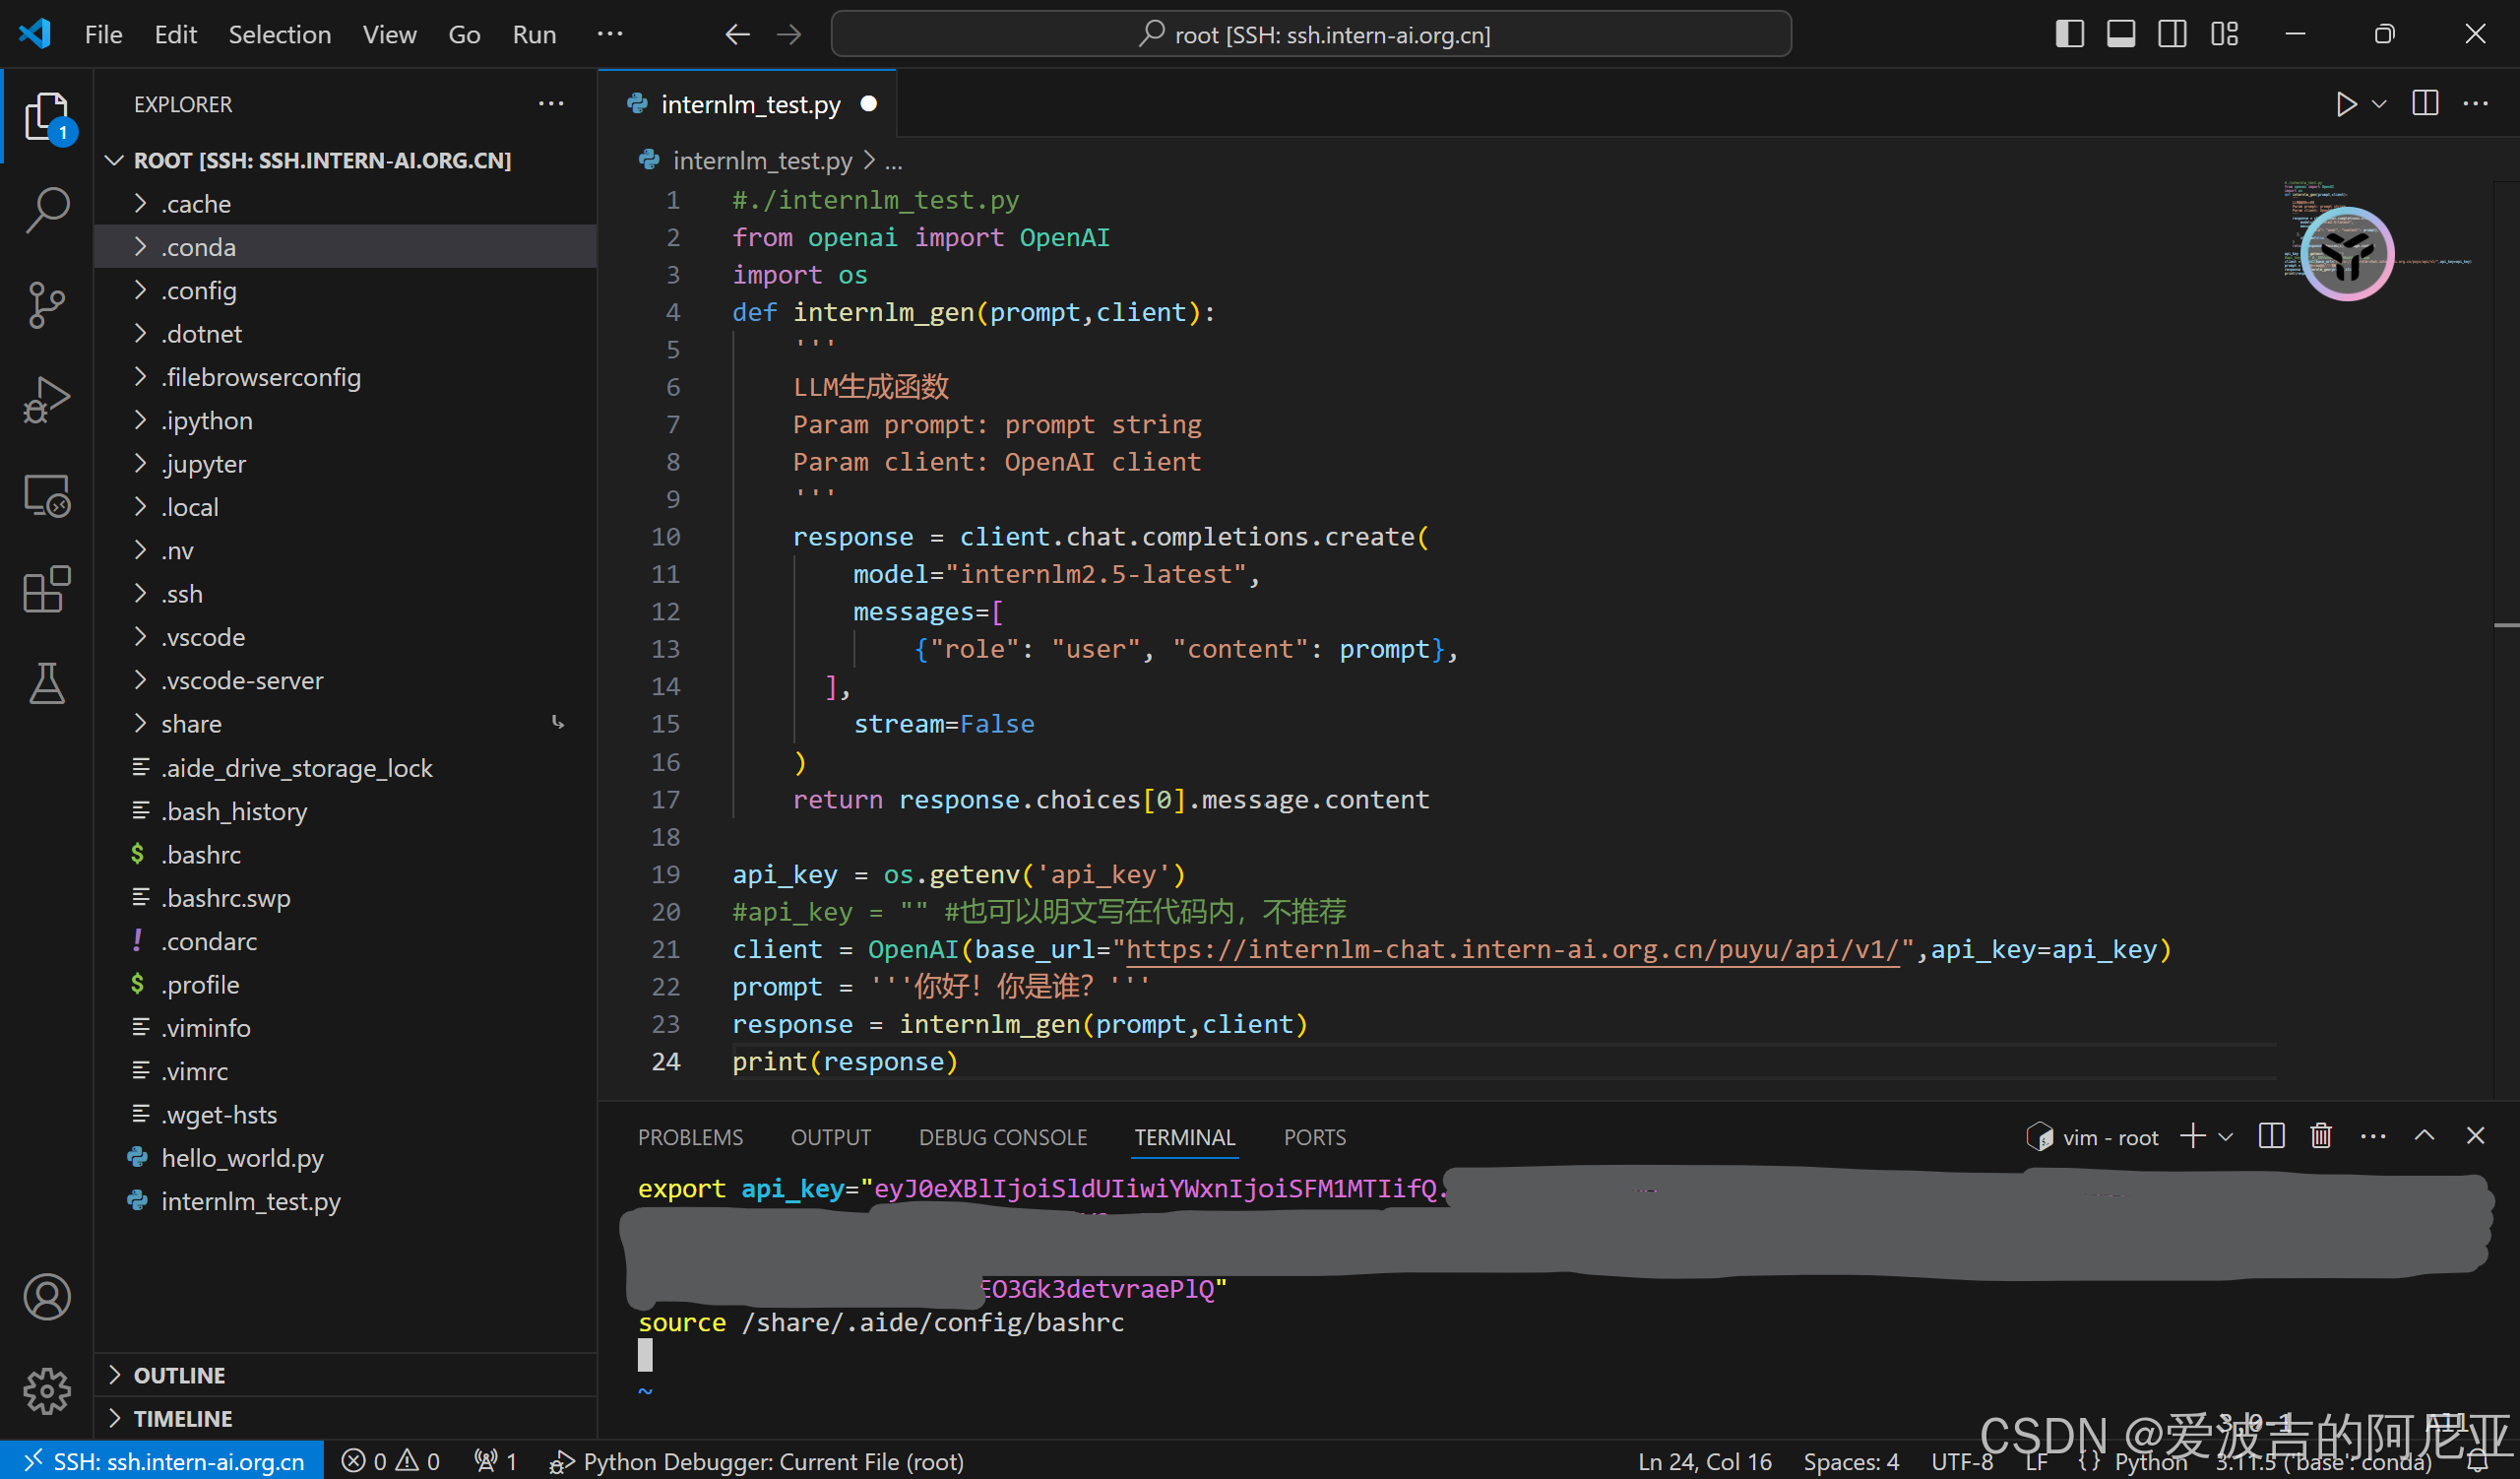Open the Run and Debug view
Screen dimensions: 2520x1479
[46, 400]
